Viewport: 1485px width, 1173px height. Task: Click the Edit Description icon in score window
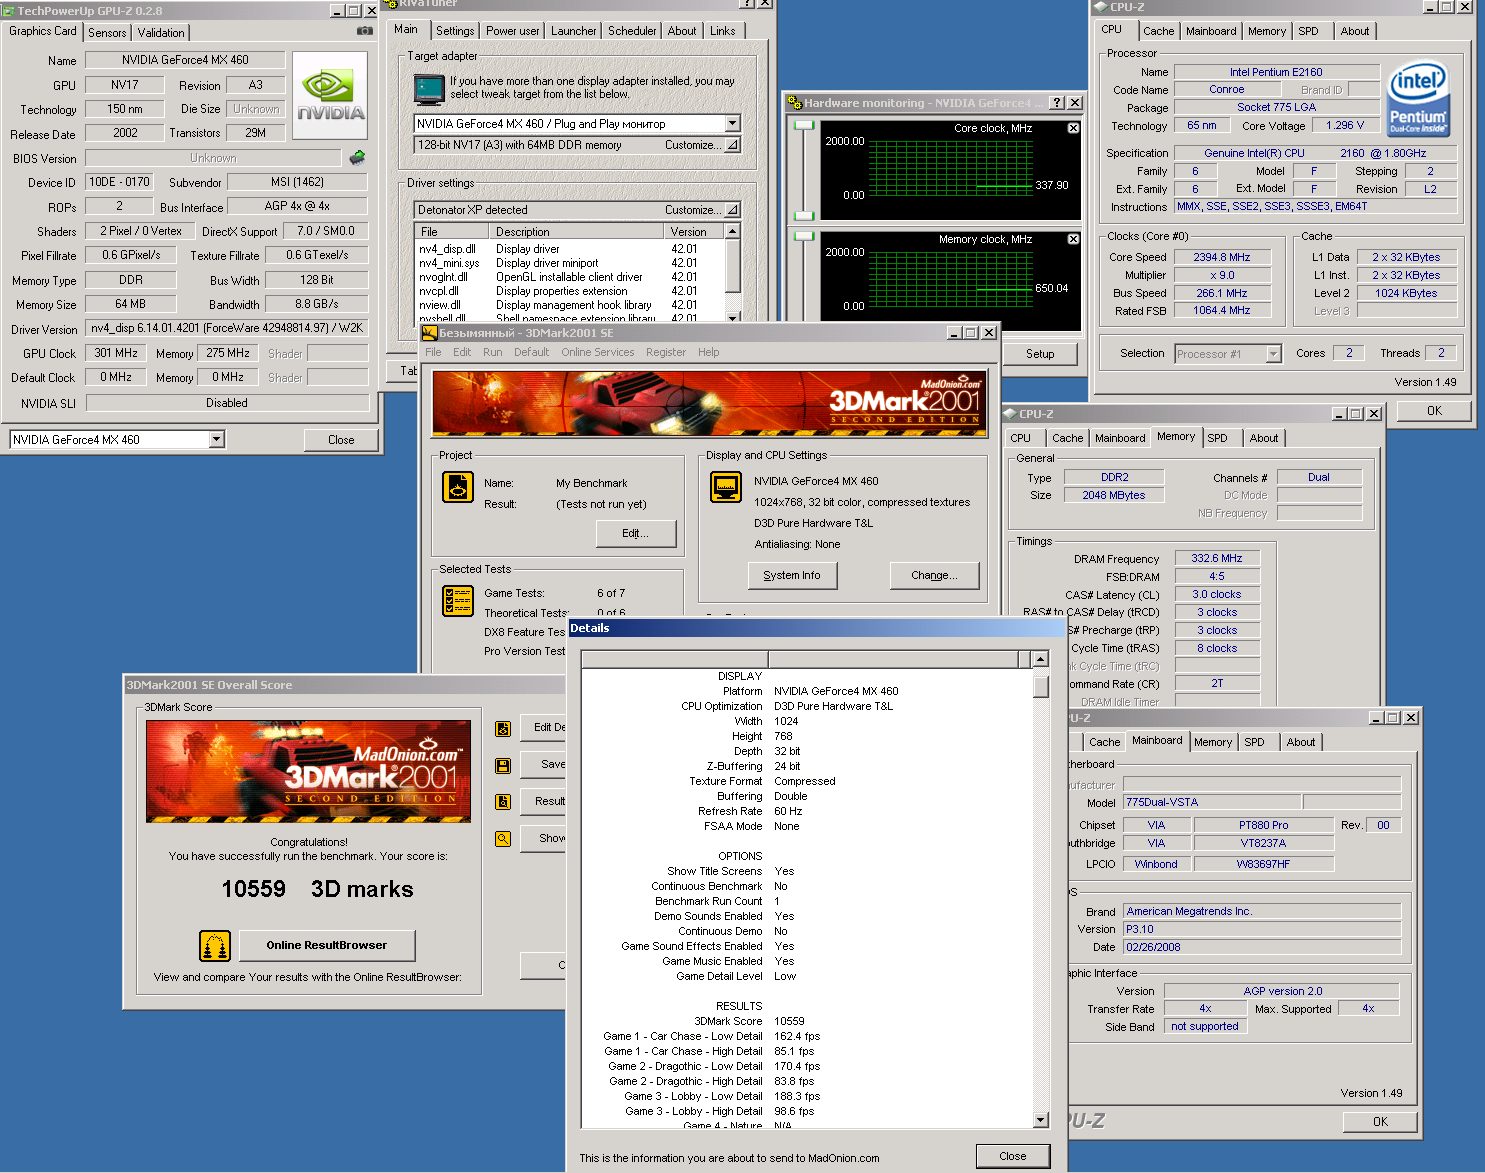click(x=503, y=729)
